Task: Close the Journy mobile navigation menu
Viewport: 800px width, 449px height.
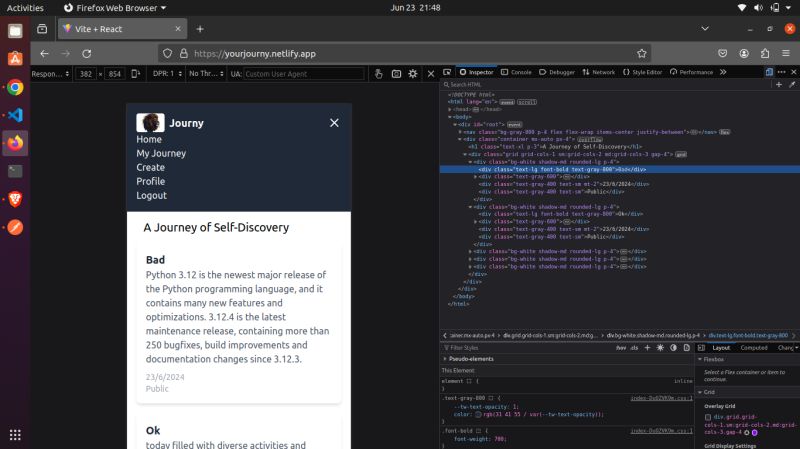Action: [x=334, y=123]
